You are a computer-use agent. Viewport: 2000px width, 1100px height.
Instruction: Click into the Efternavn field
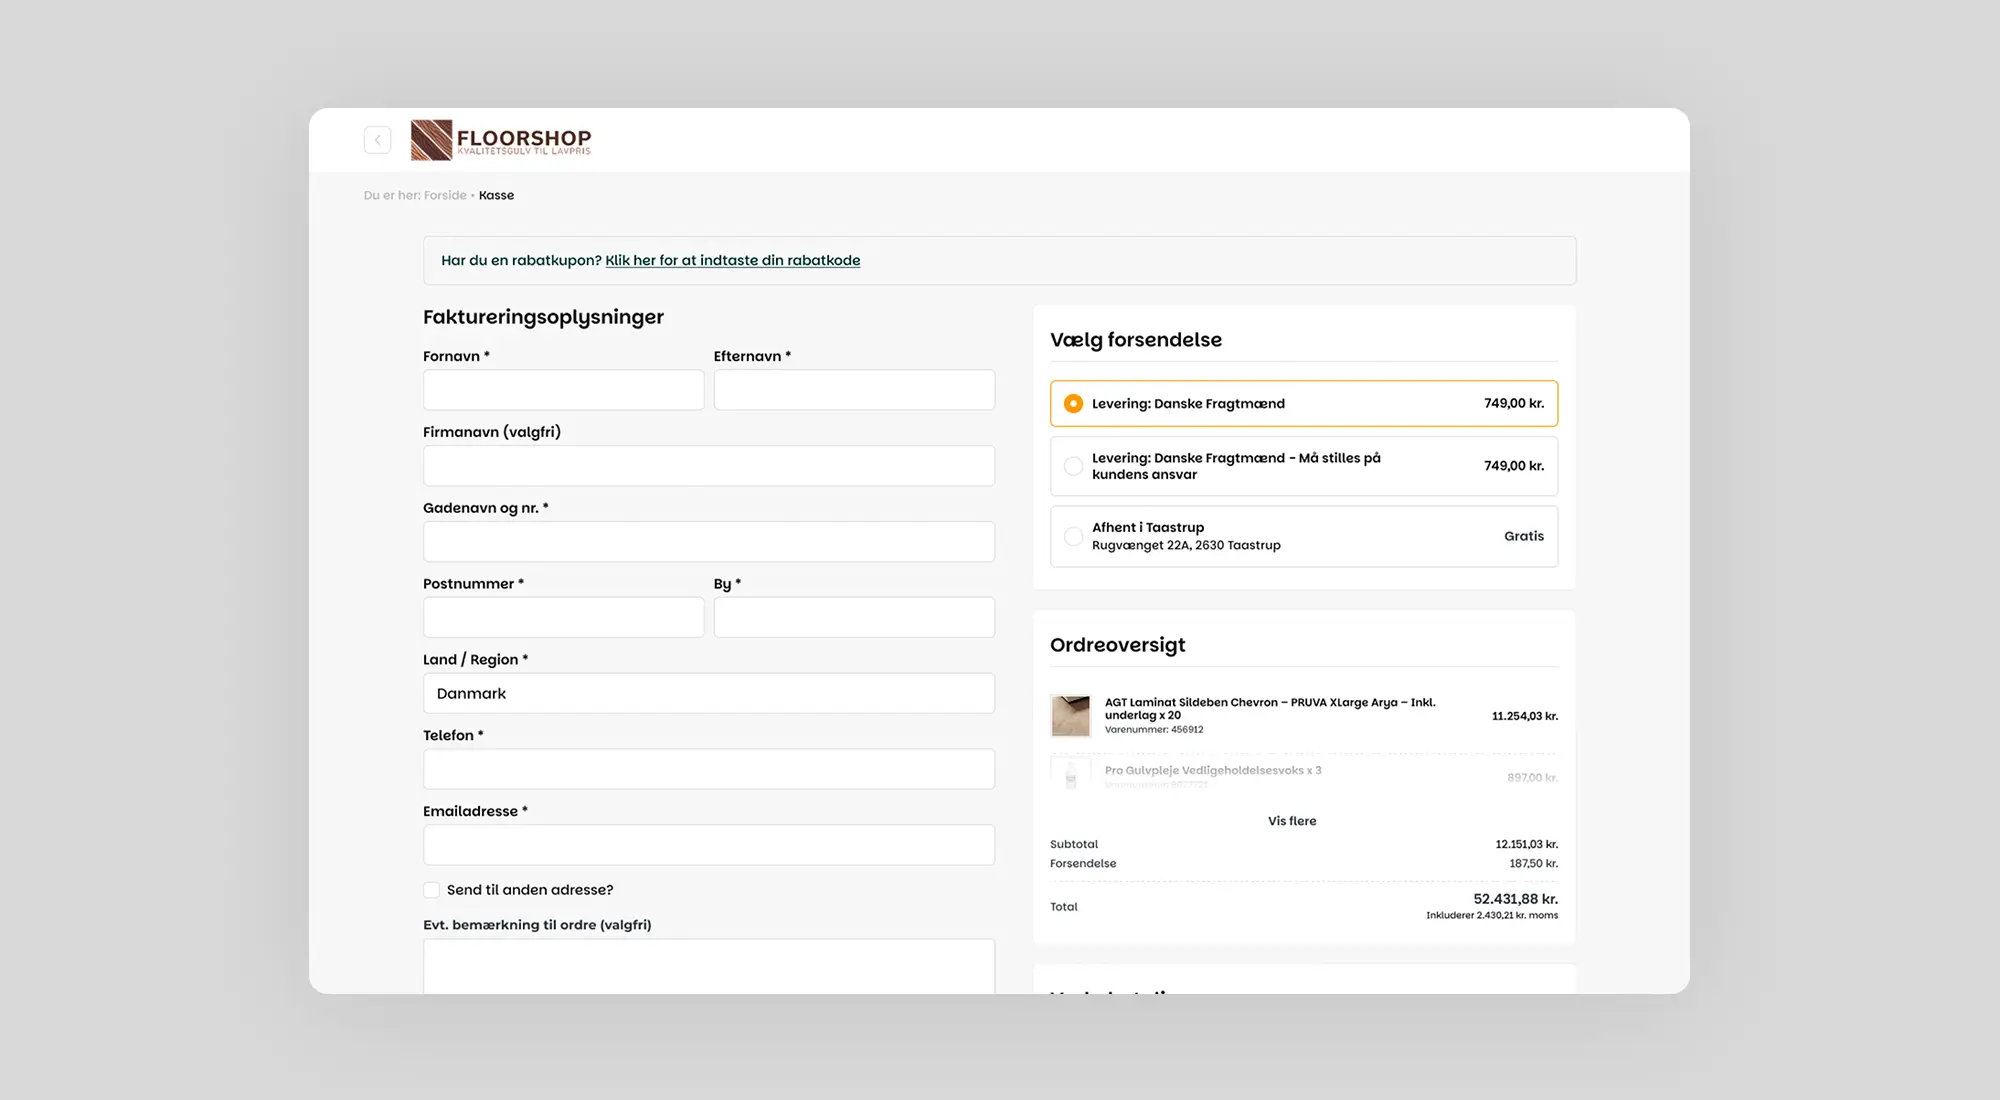[x=854, y=390]
